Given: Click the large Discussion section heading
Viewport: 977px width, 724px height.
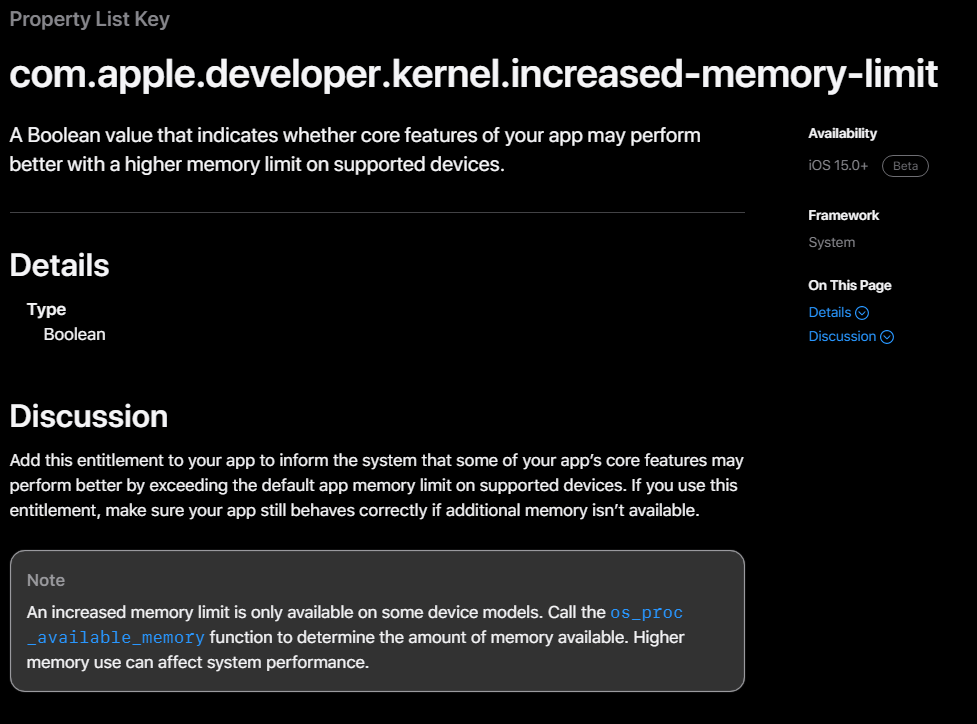Looking at the screenshot, I should pos(89,416).
